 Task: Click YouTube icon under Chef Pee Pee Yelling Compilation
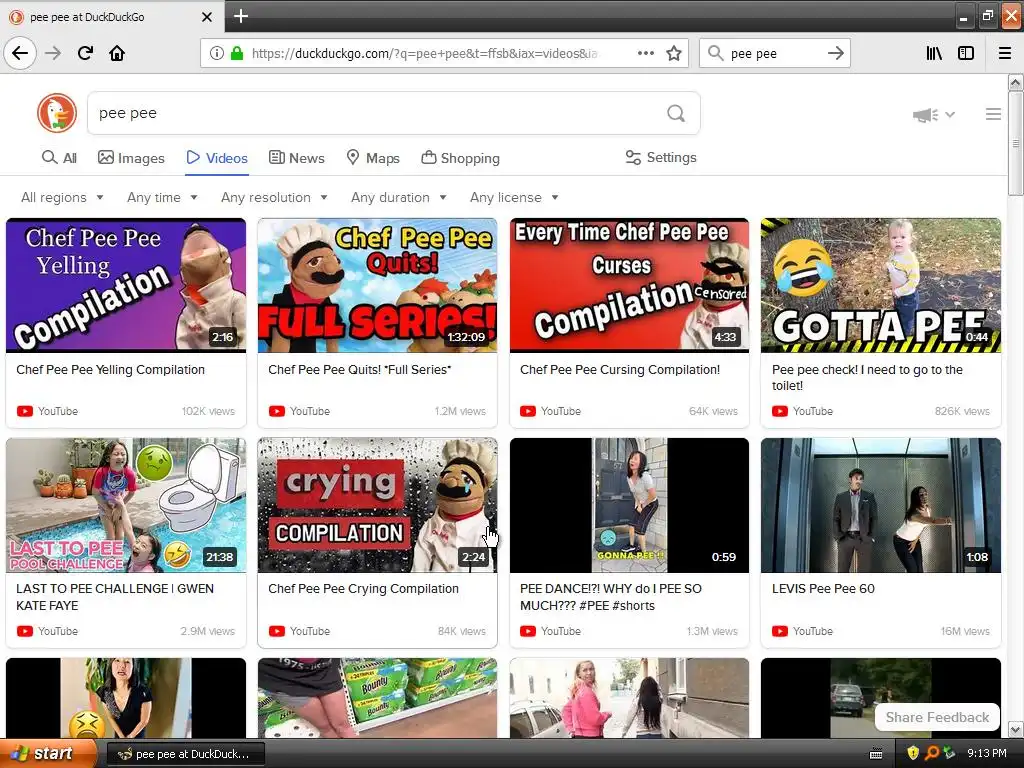[x=25, y=411]
